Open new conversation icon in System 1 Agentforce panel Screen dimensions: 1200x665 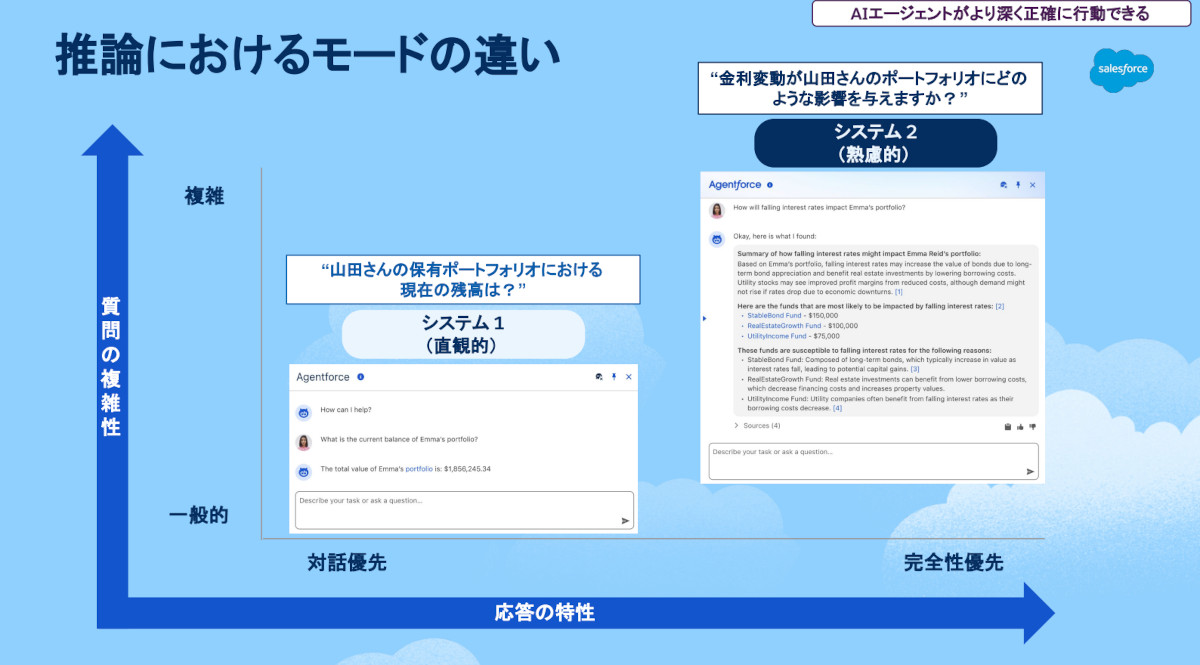[598, 377]
